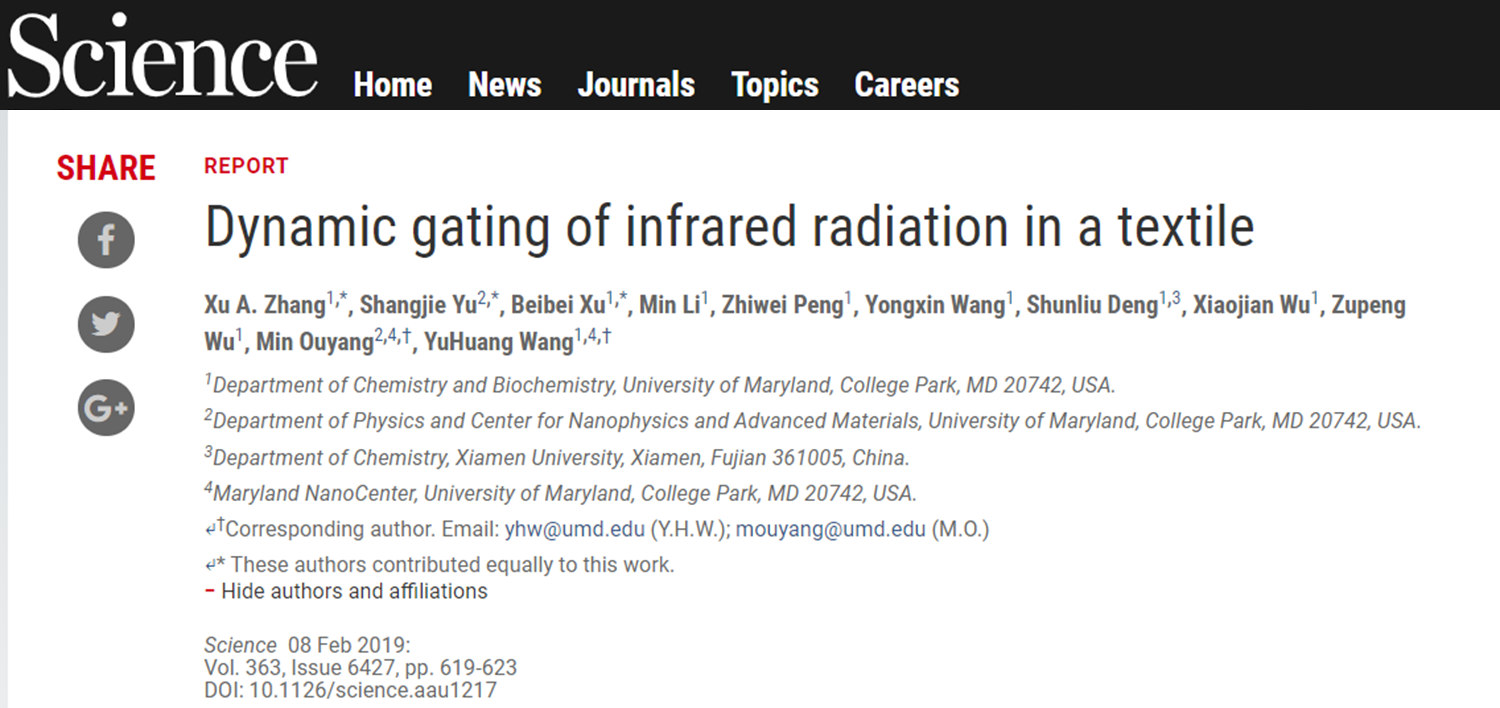The height and width of the screenshot is (708, 1500).
Task: Open the News menu item
Action: tap(505, 85)
